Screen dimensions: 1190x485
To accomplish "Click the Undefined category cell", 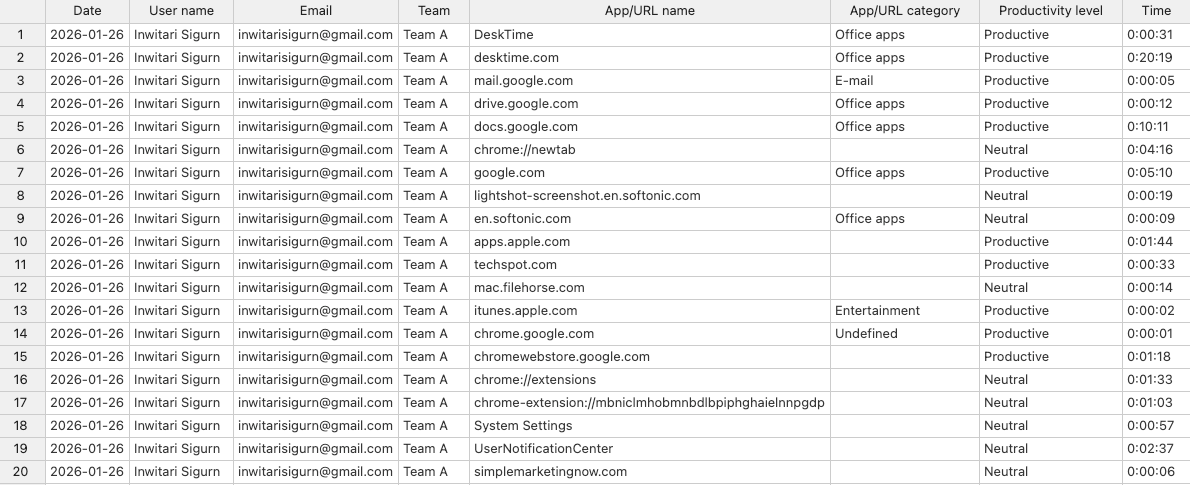I will [x=905, y=334].
